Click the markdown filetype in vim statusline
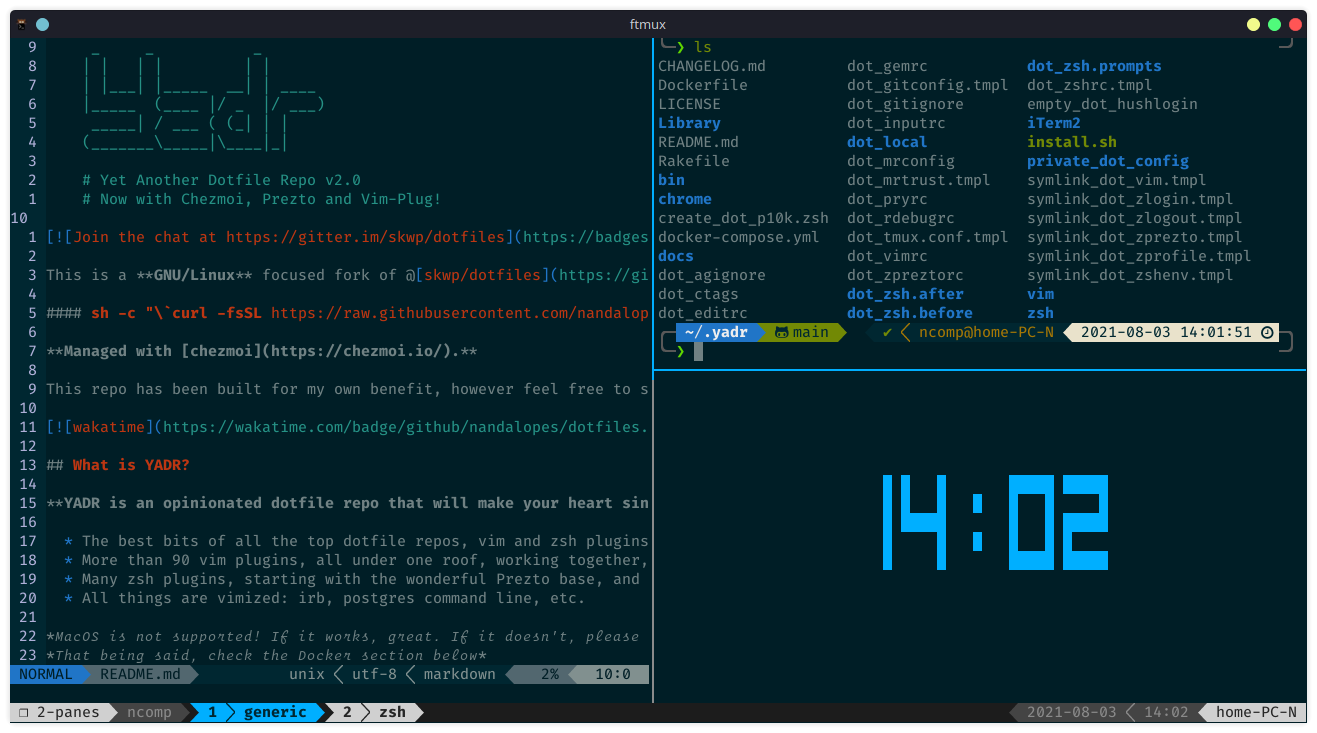 pos(459,674)
